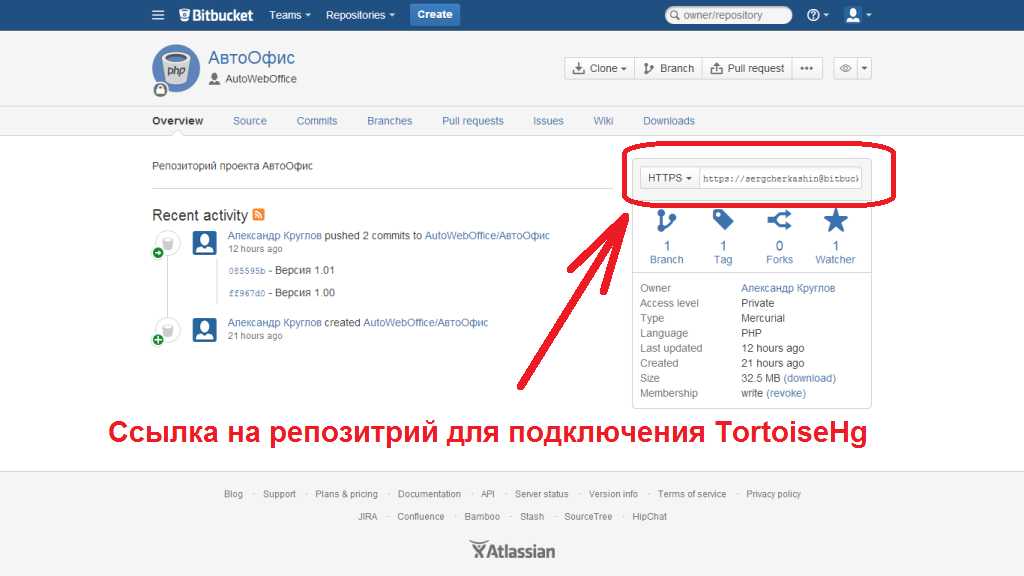Toggle repository watch with the eye button

point(843,68)
